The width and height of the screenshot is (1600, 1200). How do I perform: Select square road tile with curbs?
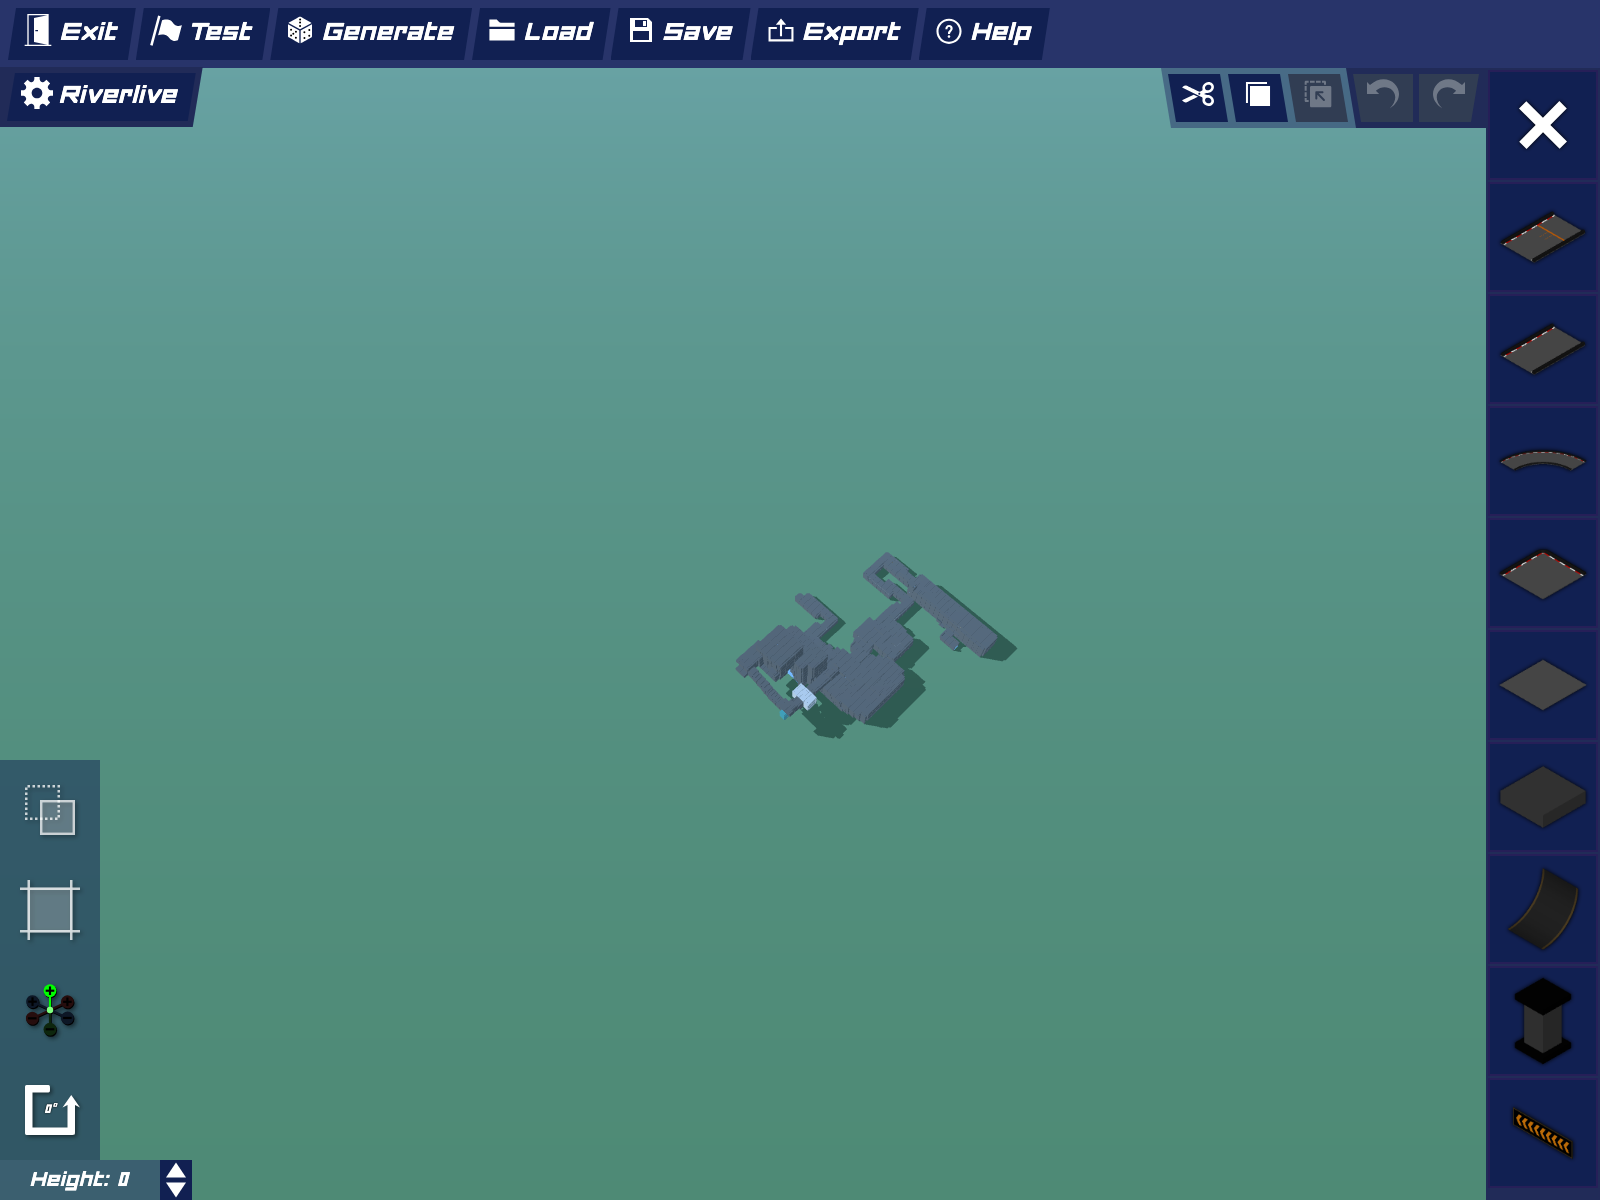click(x=1542, y=573)
